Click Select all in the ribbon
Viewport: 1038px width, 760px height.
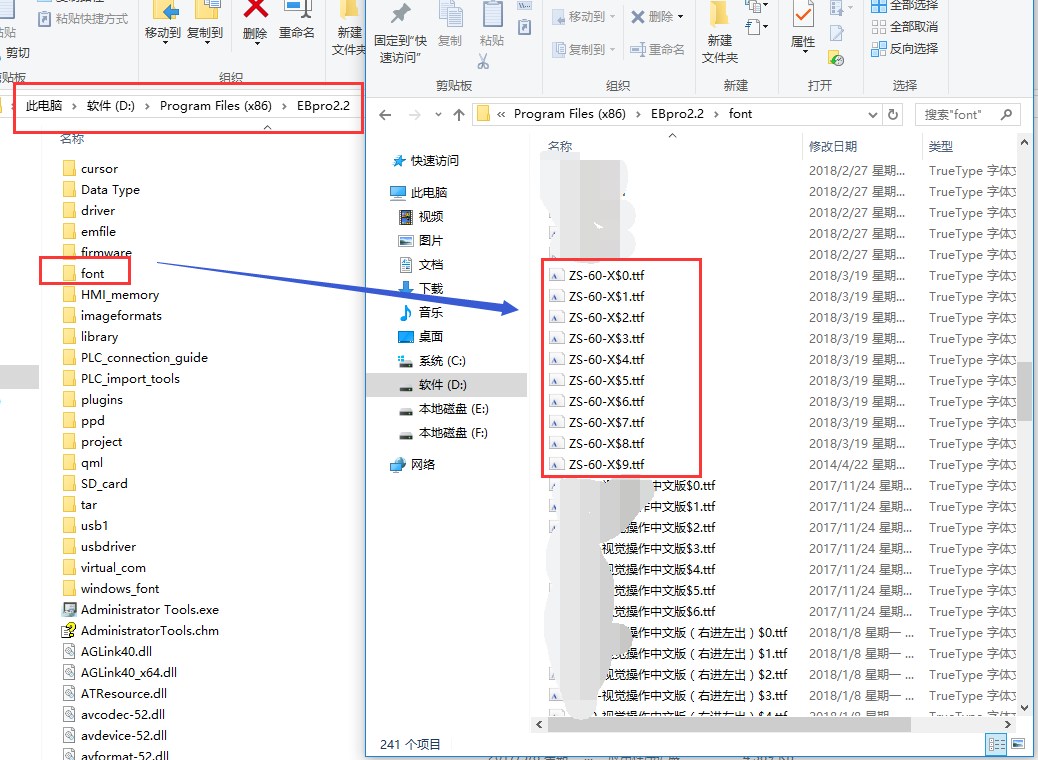(x=905, y=6)
